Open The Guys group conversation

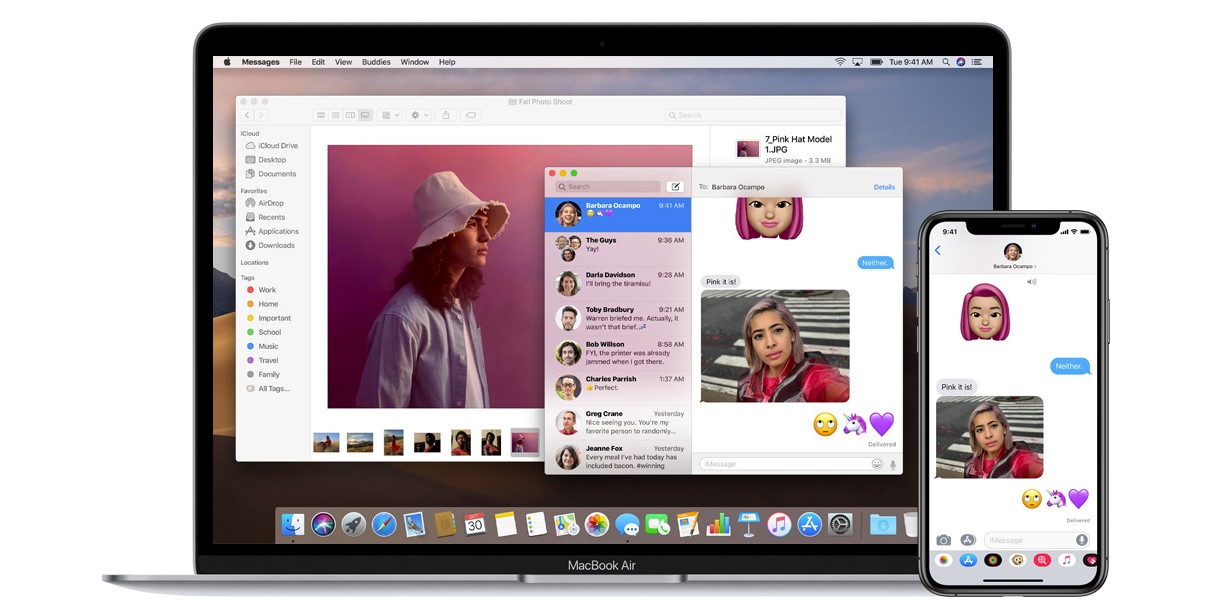click(618, 249)
